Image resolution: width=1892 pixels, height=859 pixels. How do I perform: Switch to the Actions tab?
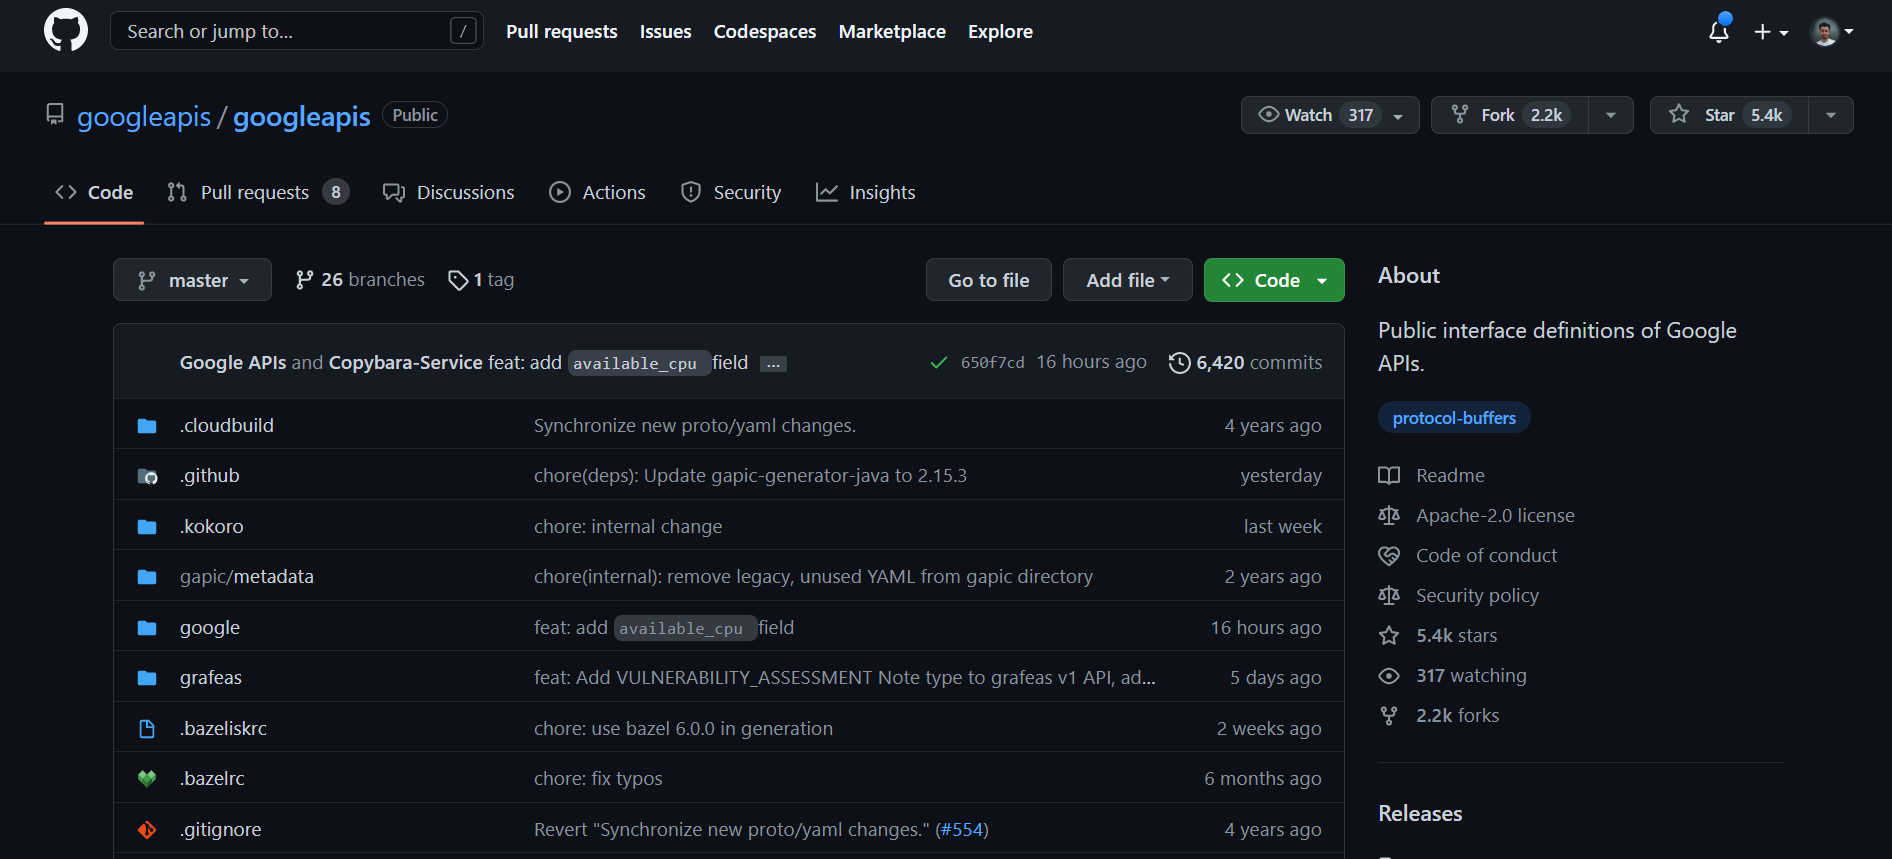[x=598, y=192]
